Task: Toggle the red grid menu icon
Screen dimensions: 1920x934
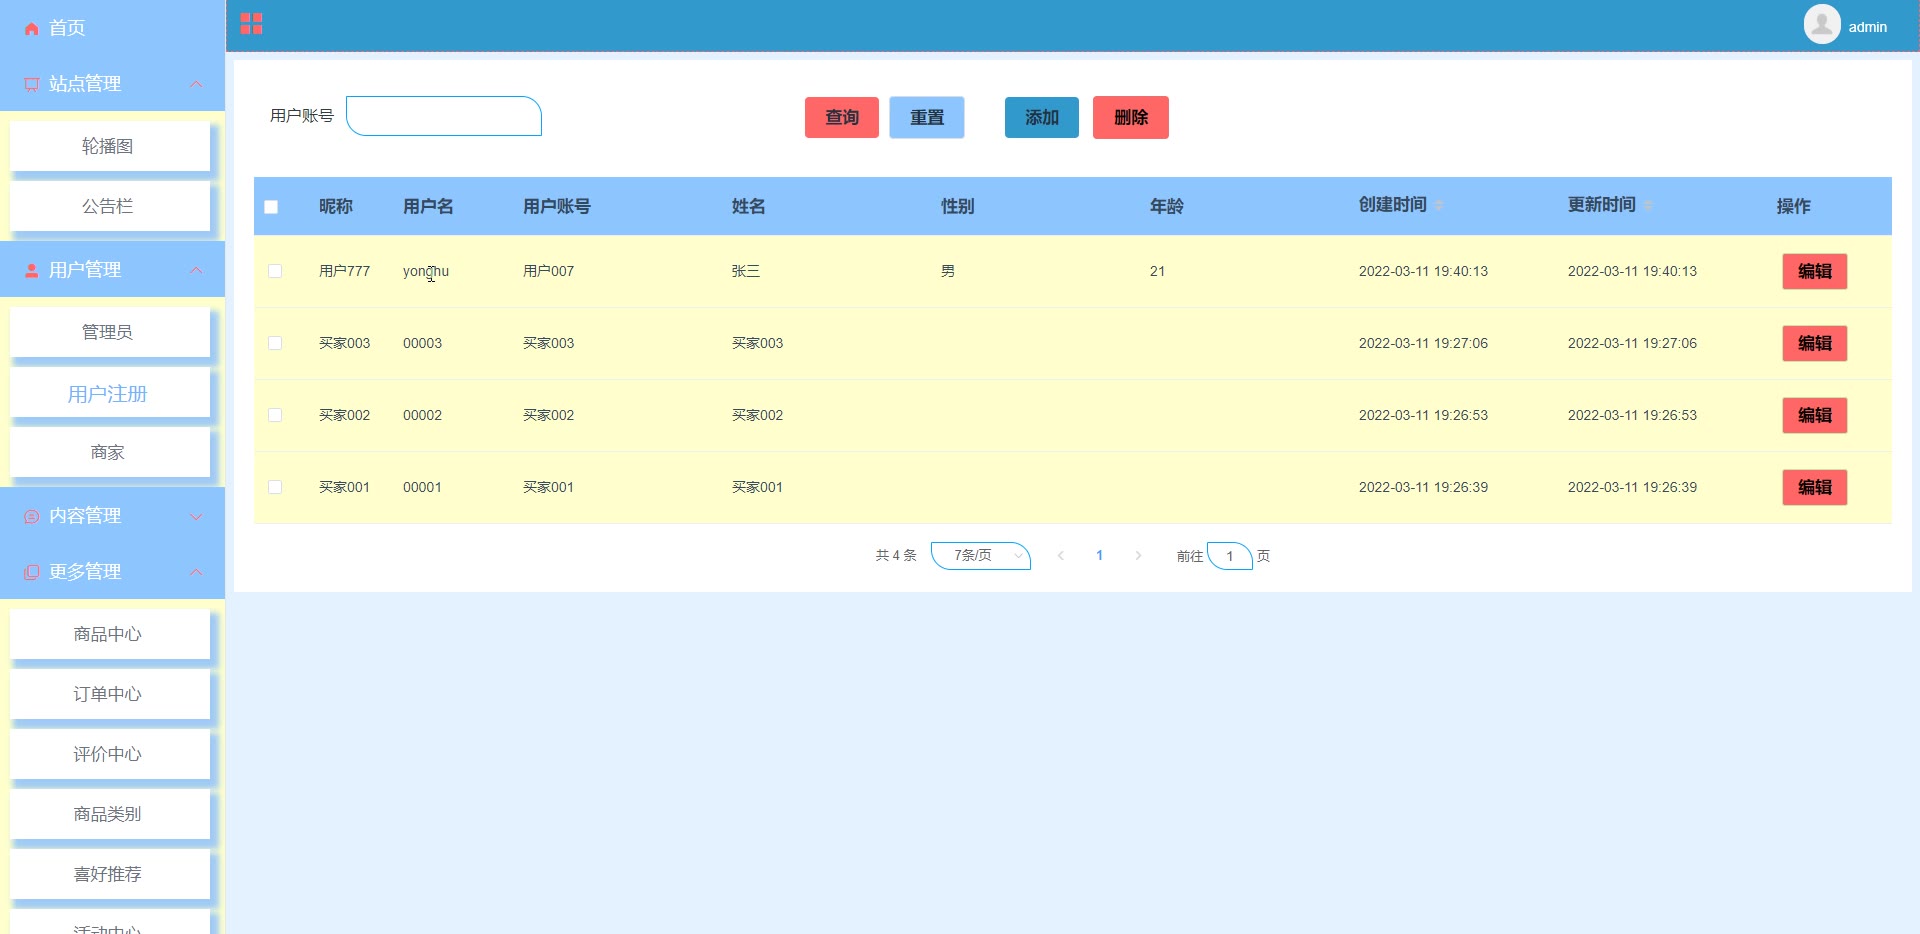Action: coord(251,24)
